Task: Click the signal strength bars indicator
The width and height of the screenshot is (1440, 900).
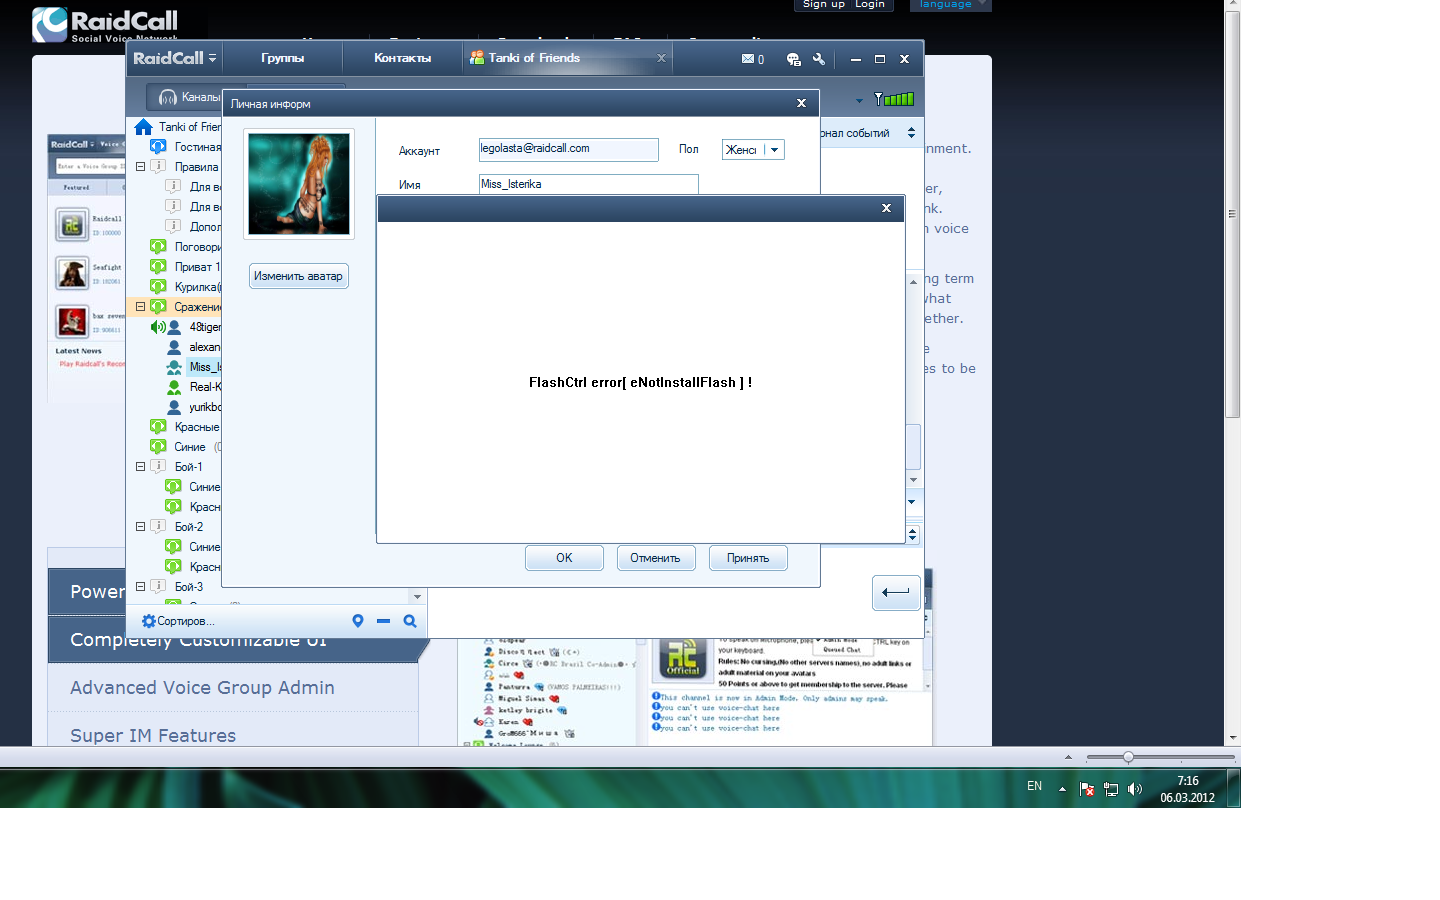Action: click(894, 99)
